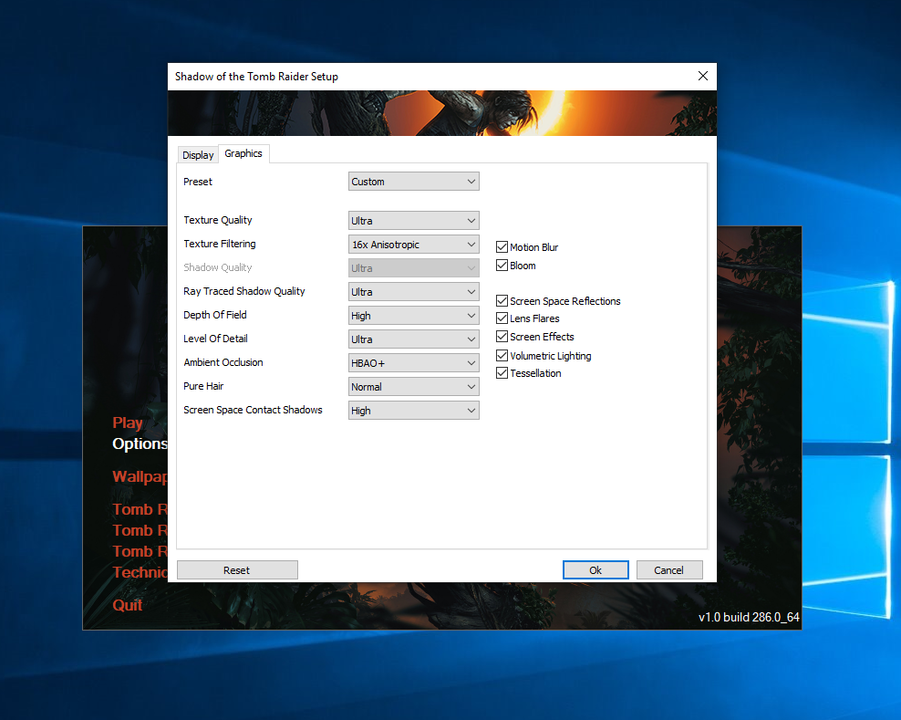Disable the Motion Blur checkbox
The image size is (901, 720).
[502, 247]
